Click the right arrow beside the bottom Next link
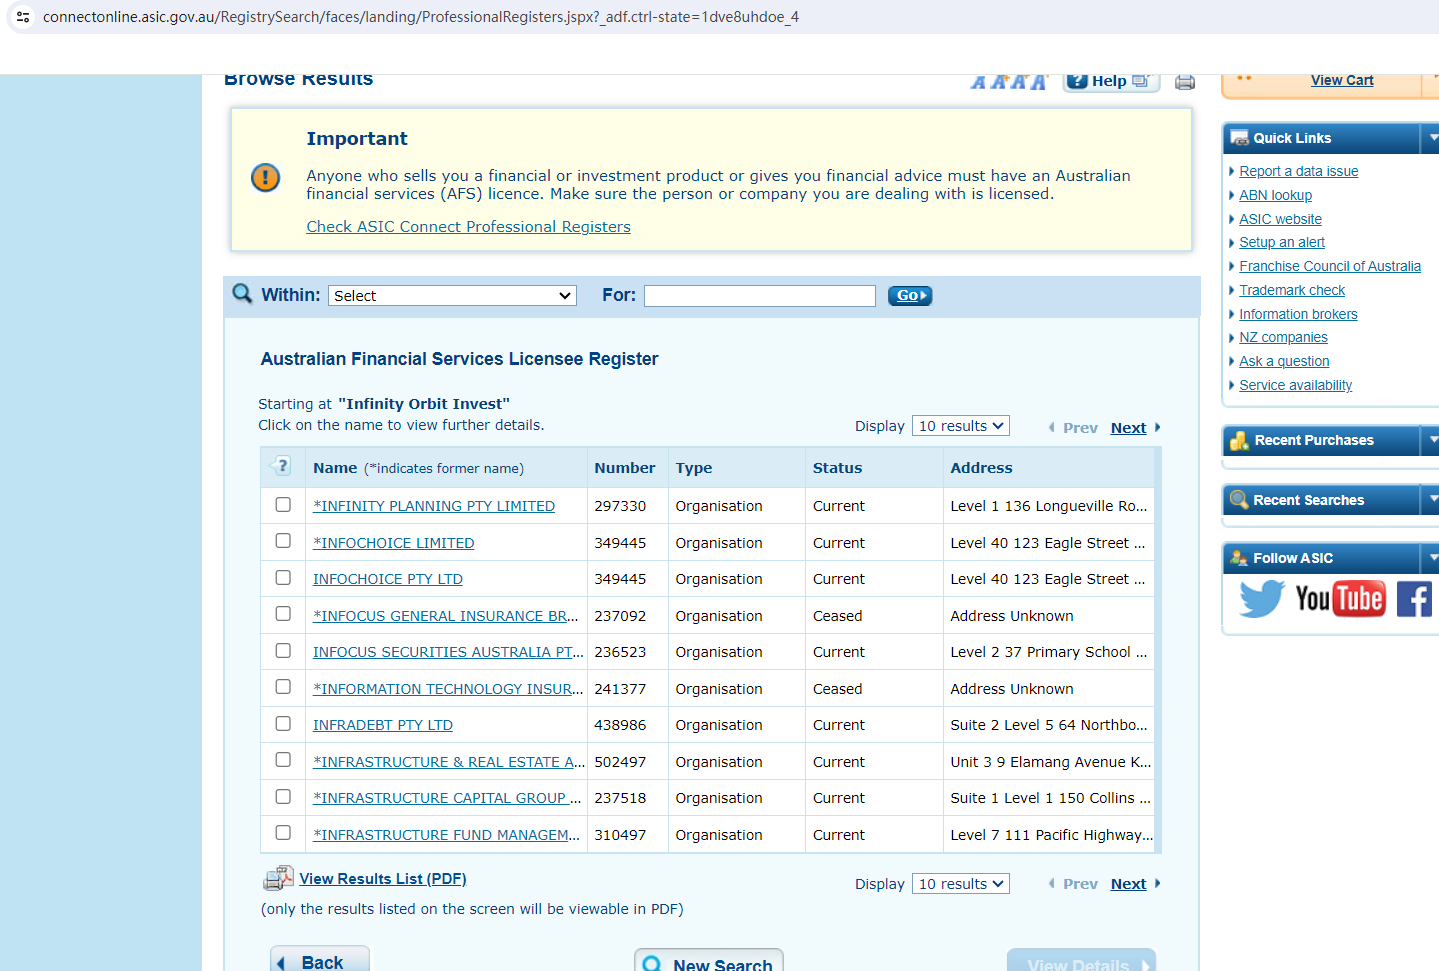This screenshot has height=971, width=1439. click(1157, 883)
